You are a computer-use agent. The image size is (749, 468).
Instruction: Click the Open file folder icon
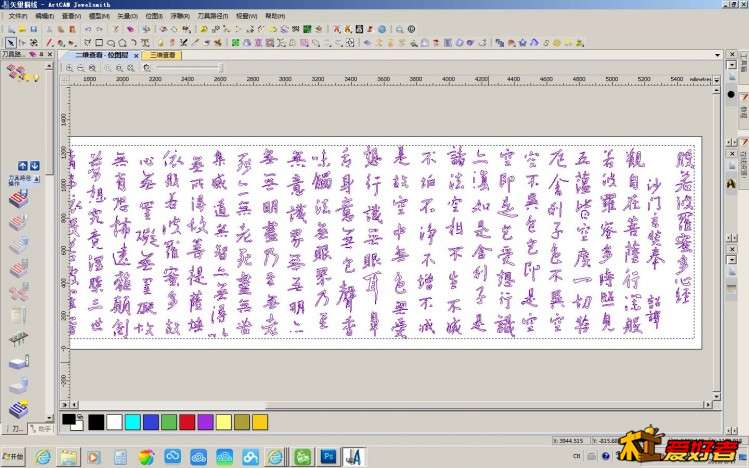point(22,29)
